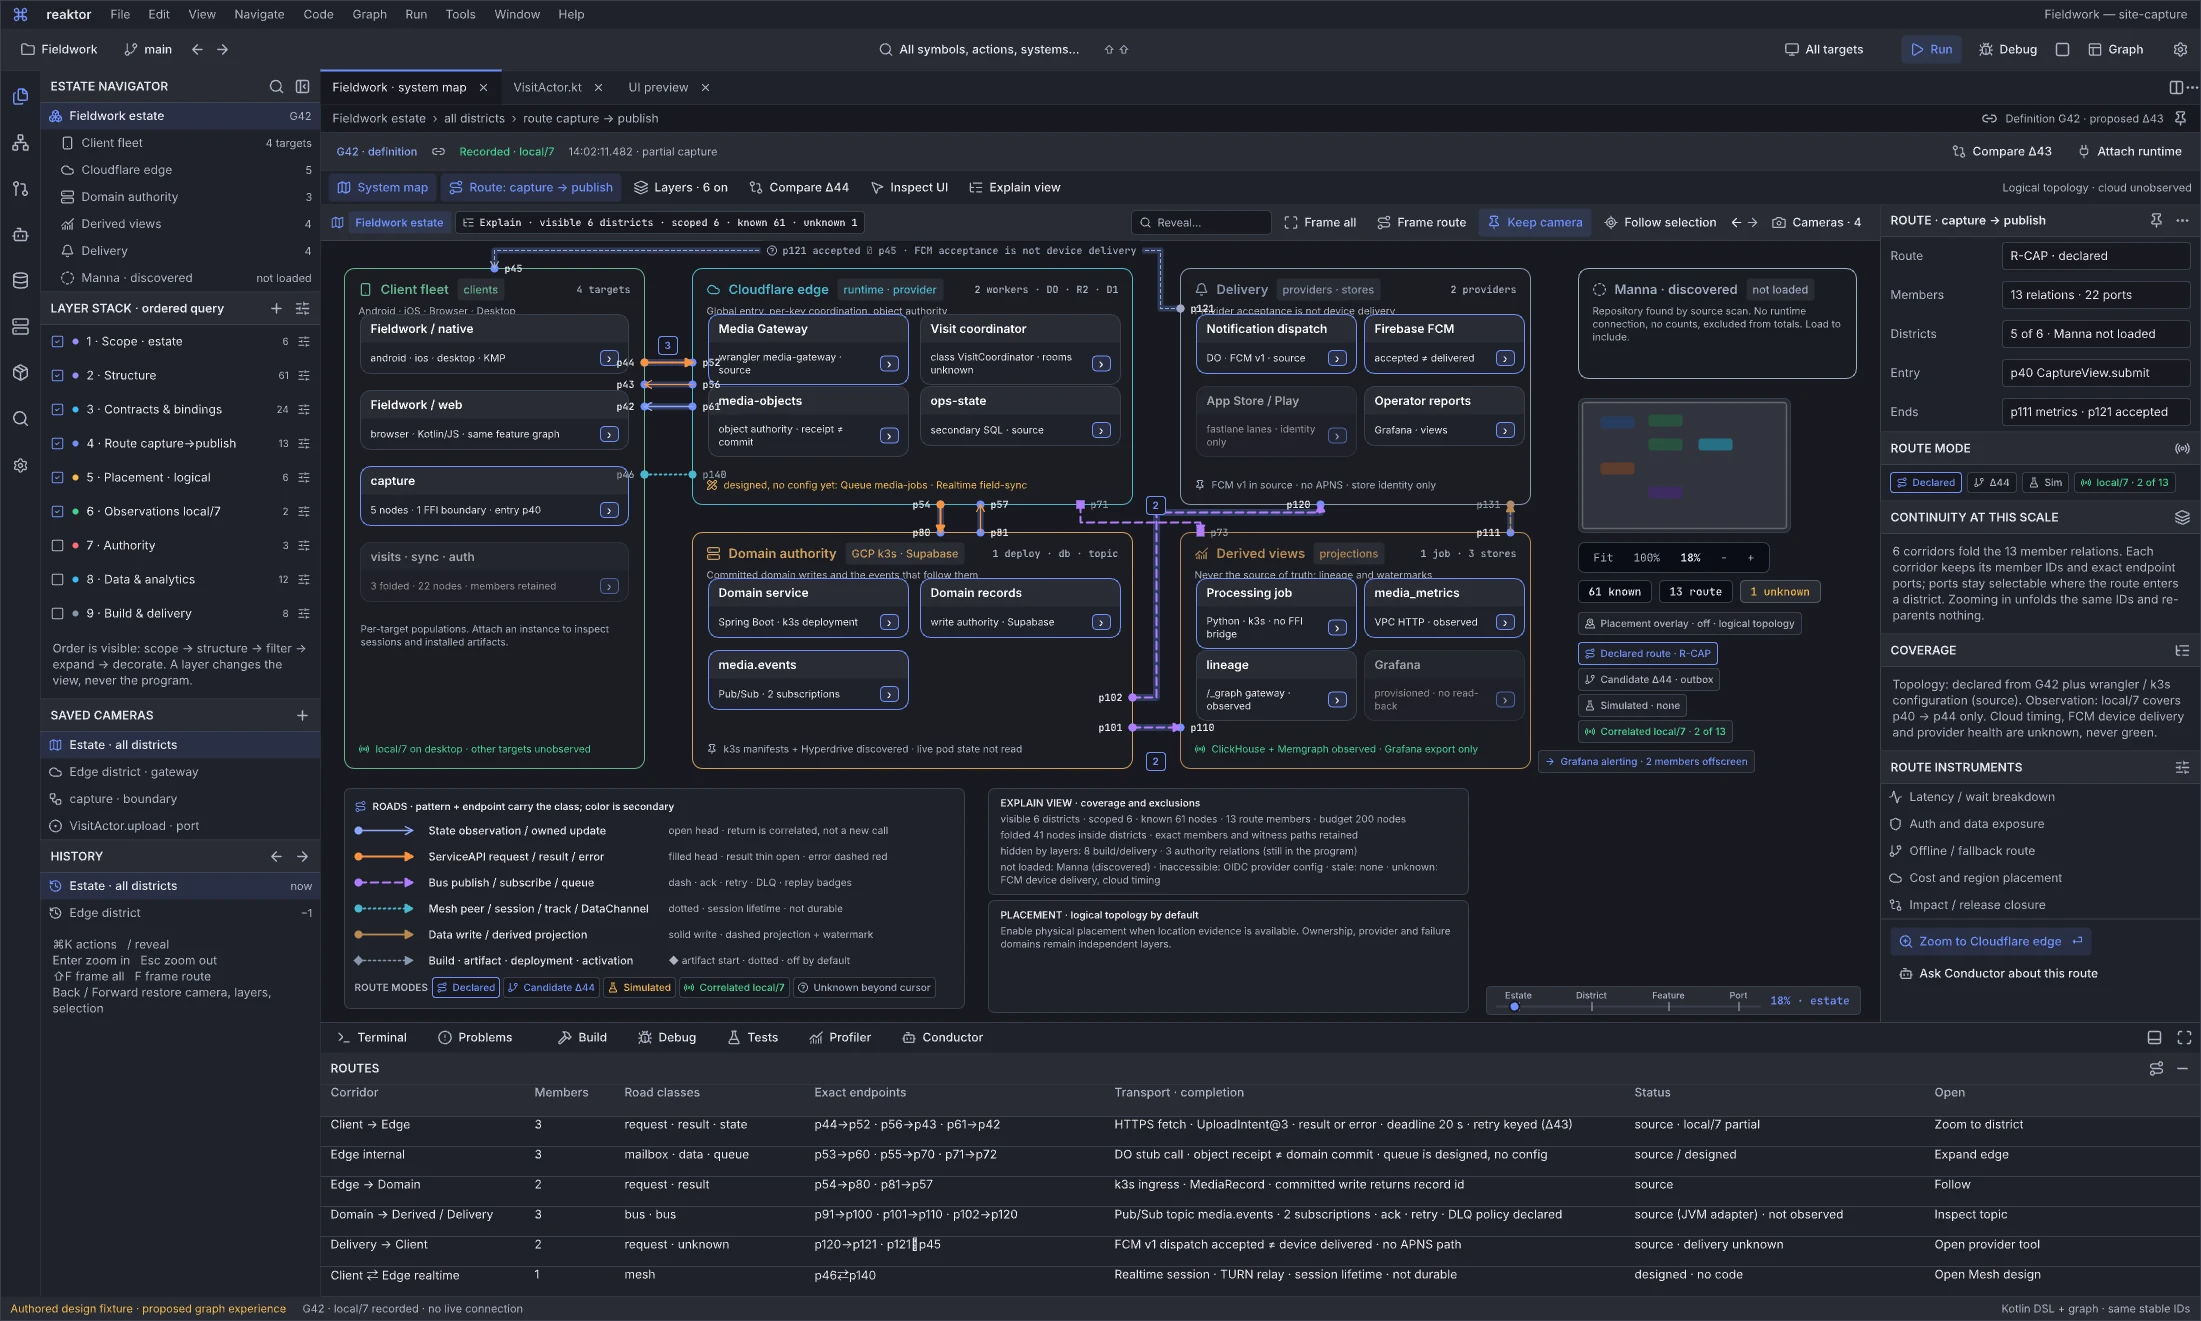This screenshot has height=1321, width=2201.
Task: Add a saved camera with plus icon
Action: click(x=302, y=715)
